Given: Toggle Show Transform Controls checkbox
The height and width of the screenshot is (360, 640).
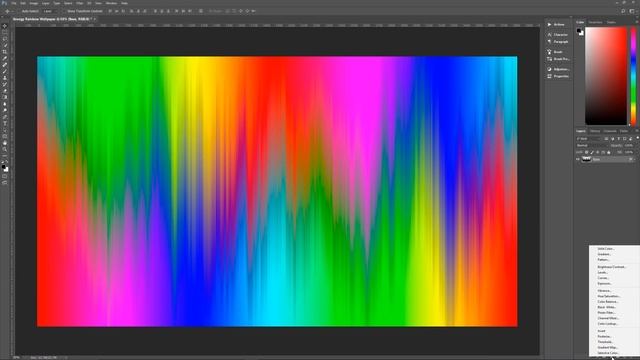Looking at the screenshot, I should 64,11.
